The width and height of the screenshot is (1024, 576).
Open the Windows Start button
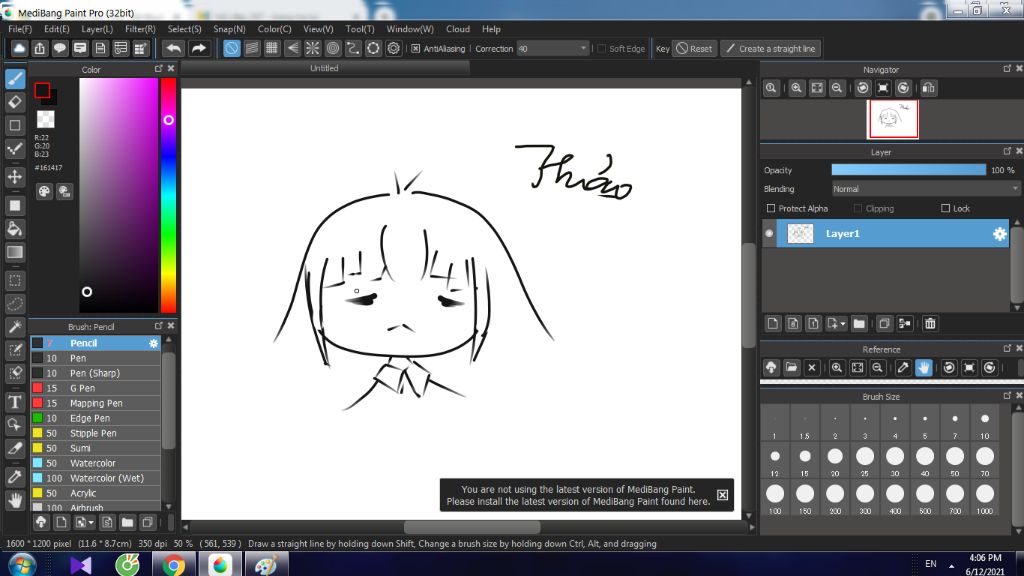point(22,564)
